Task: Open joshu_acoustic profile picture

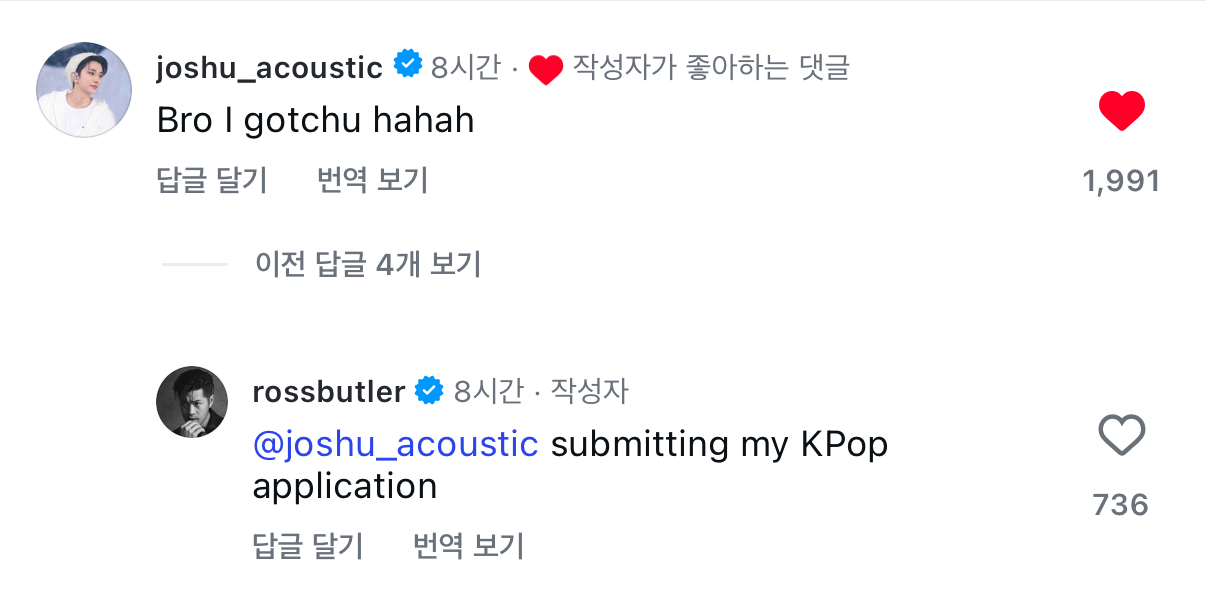Action: [84, 90]
